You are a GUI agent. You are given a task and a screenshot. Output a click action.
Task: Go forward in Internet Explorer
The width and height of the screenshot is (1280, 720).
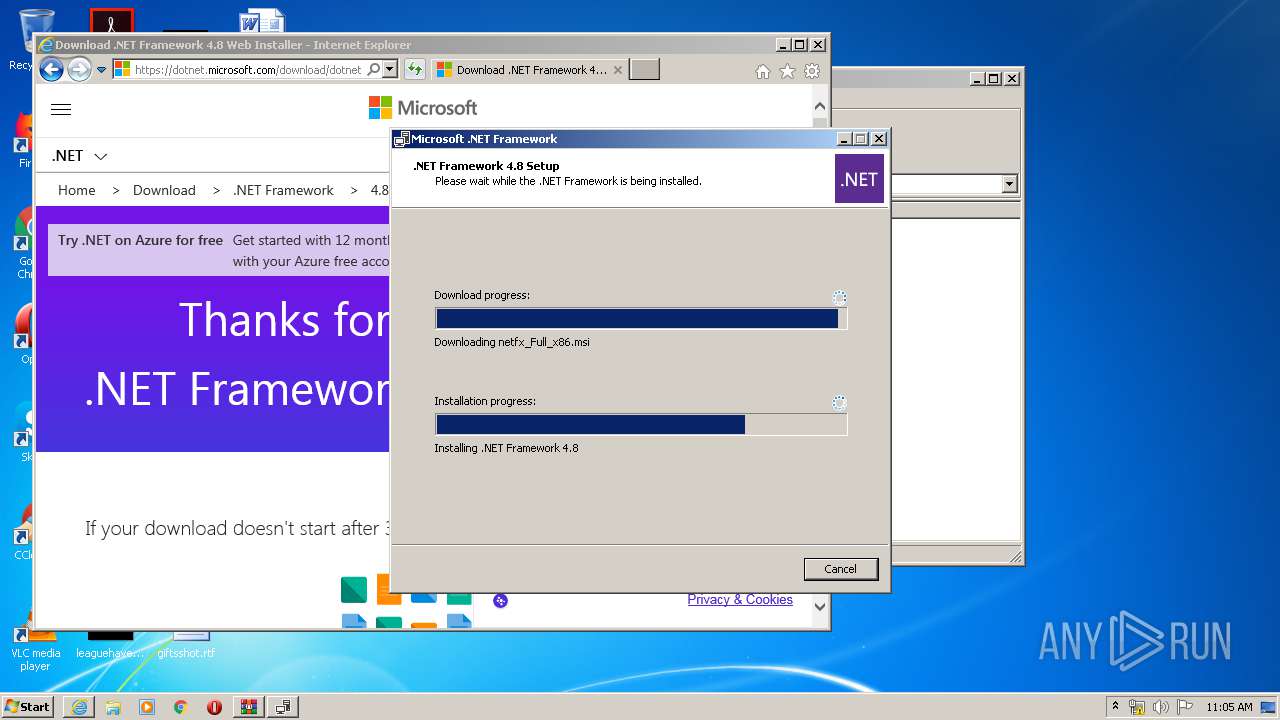(79, 69)
